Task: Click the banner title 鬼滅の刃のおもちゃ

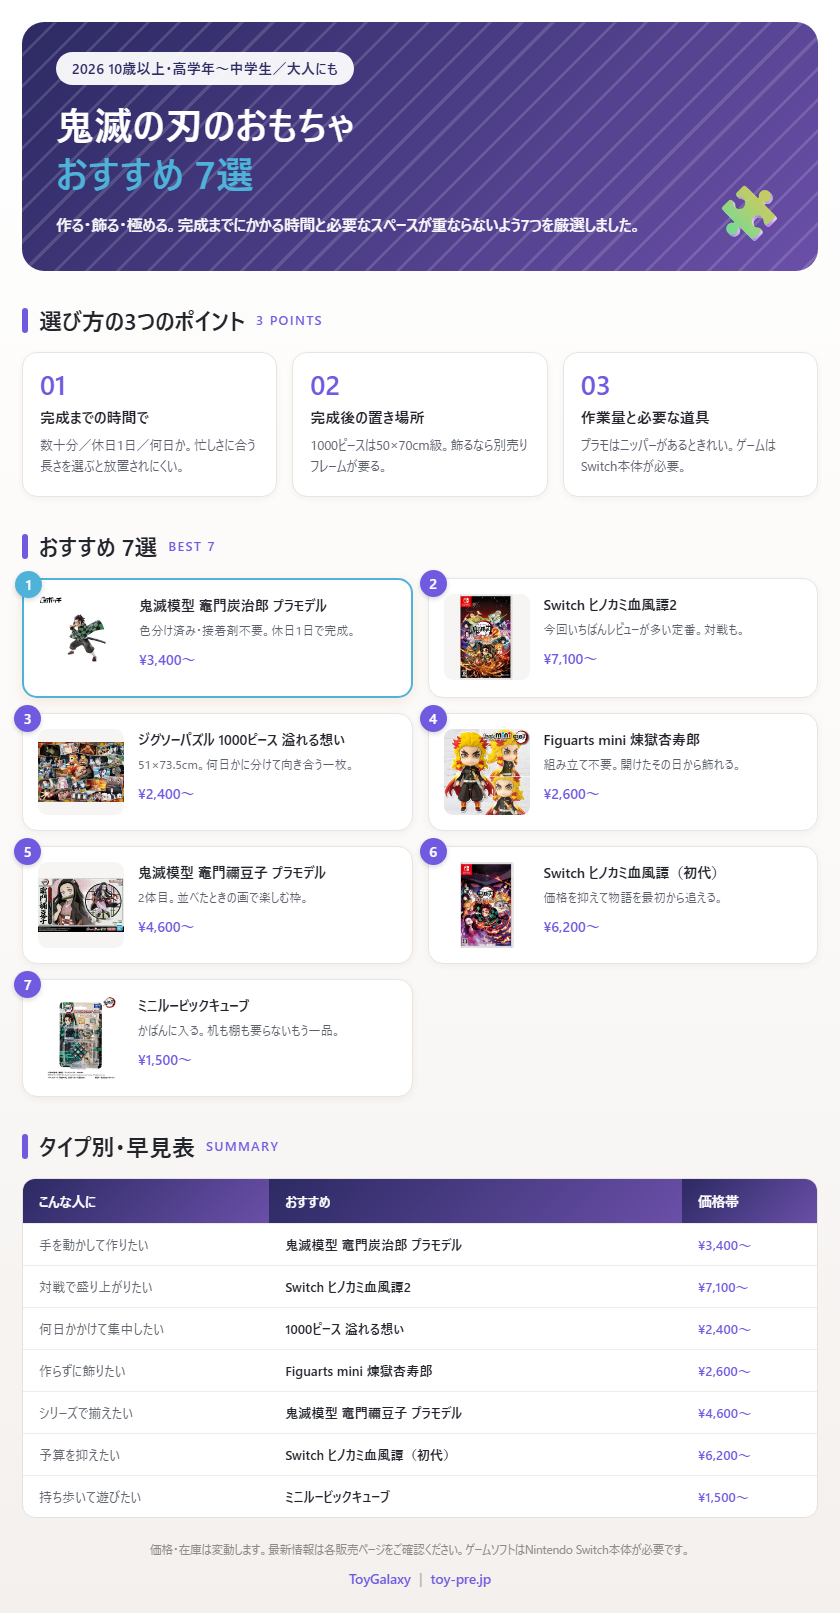Action: 206,126
